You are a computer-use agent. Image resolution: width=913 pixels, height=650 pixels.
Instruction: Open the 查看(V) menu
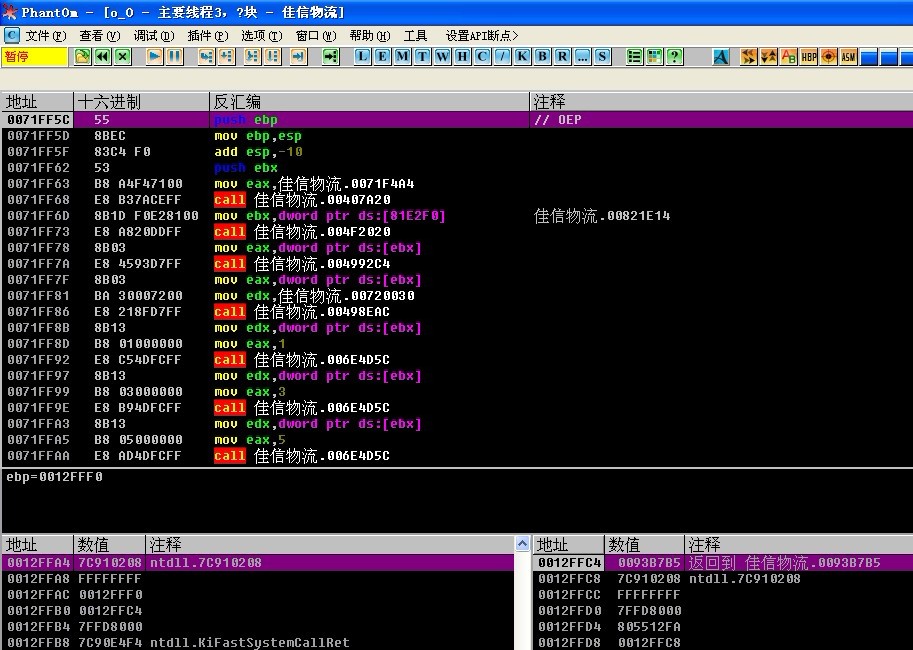(x=100, y=36)
